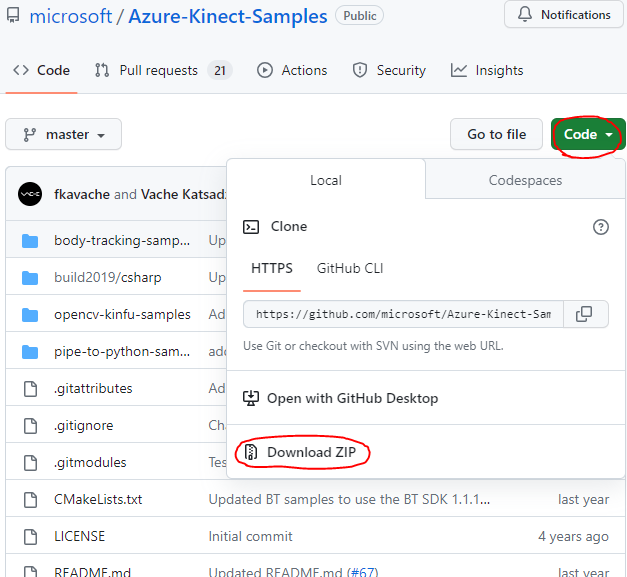Click Download ZIP
Image resolution: width=627 pixels, height=577 pixels.
coord(311,452)
